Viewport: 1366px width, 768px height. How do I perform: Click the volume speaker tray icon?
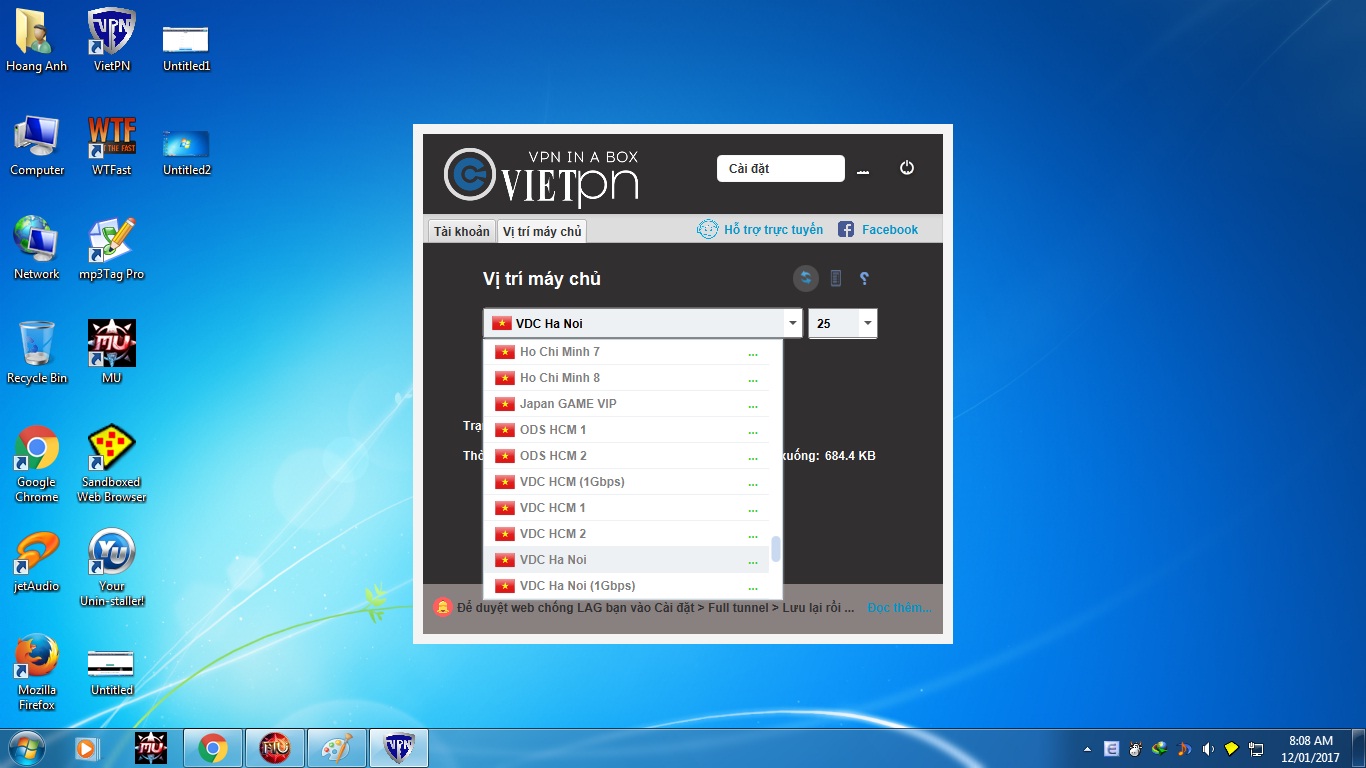click(1208, 748)
